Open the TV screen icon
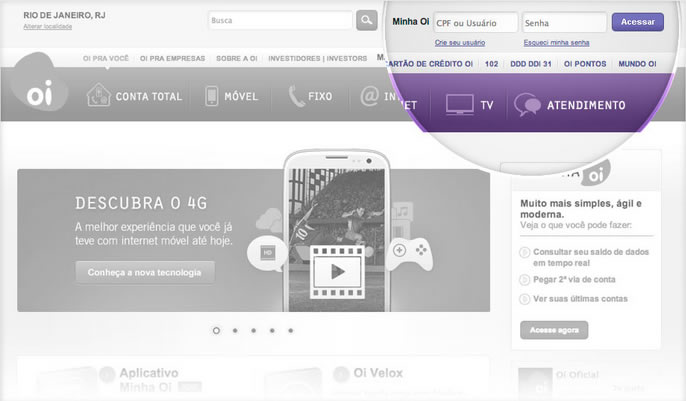Image resolution: width=686 pixels, height=401 pixels. coord(459,104)
